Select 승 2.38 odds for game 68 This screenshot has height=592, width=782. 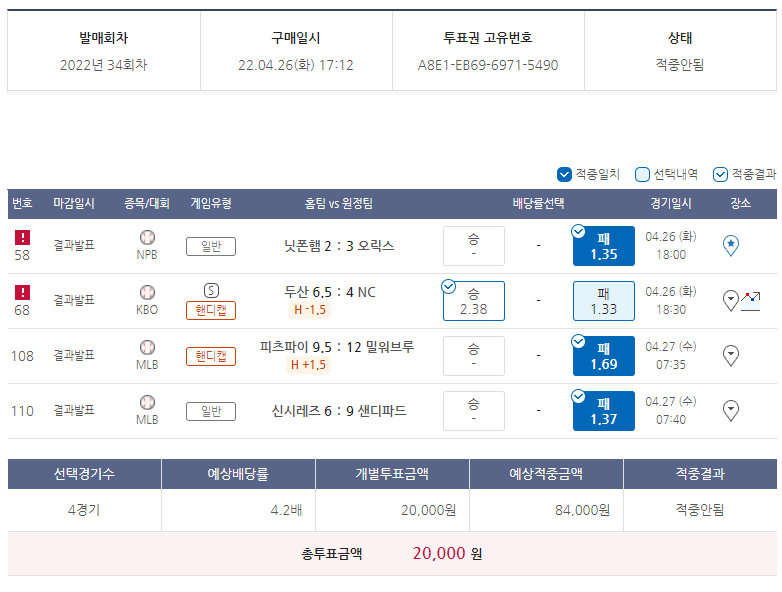(474, 301)
